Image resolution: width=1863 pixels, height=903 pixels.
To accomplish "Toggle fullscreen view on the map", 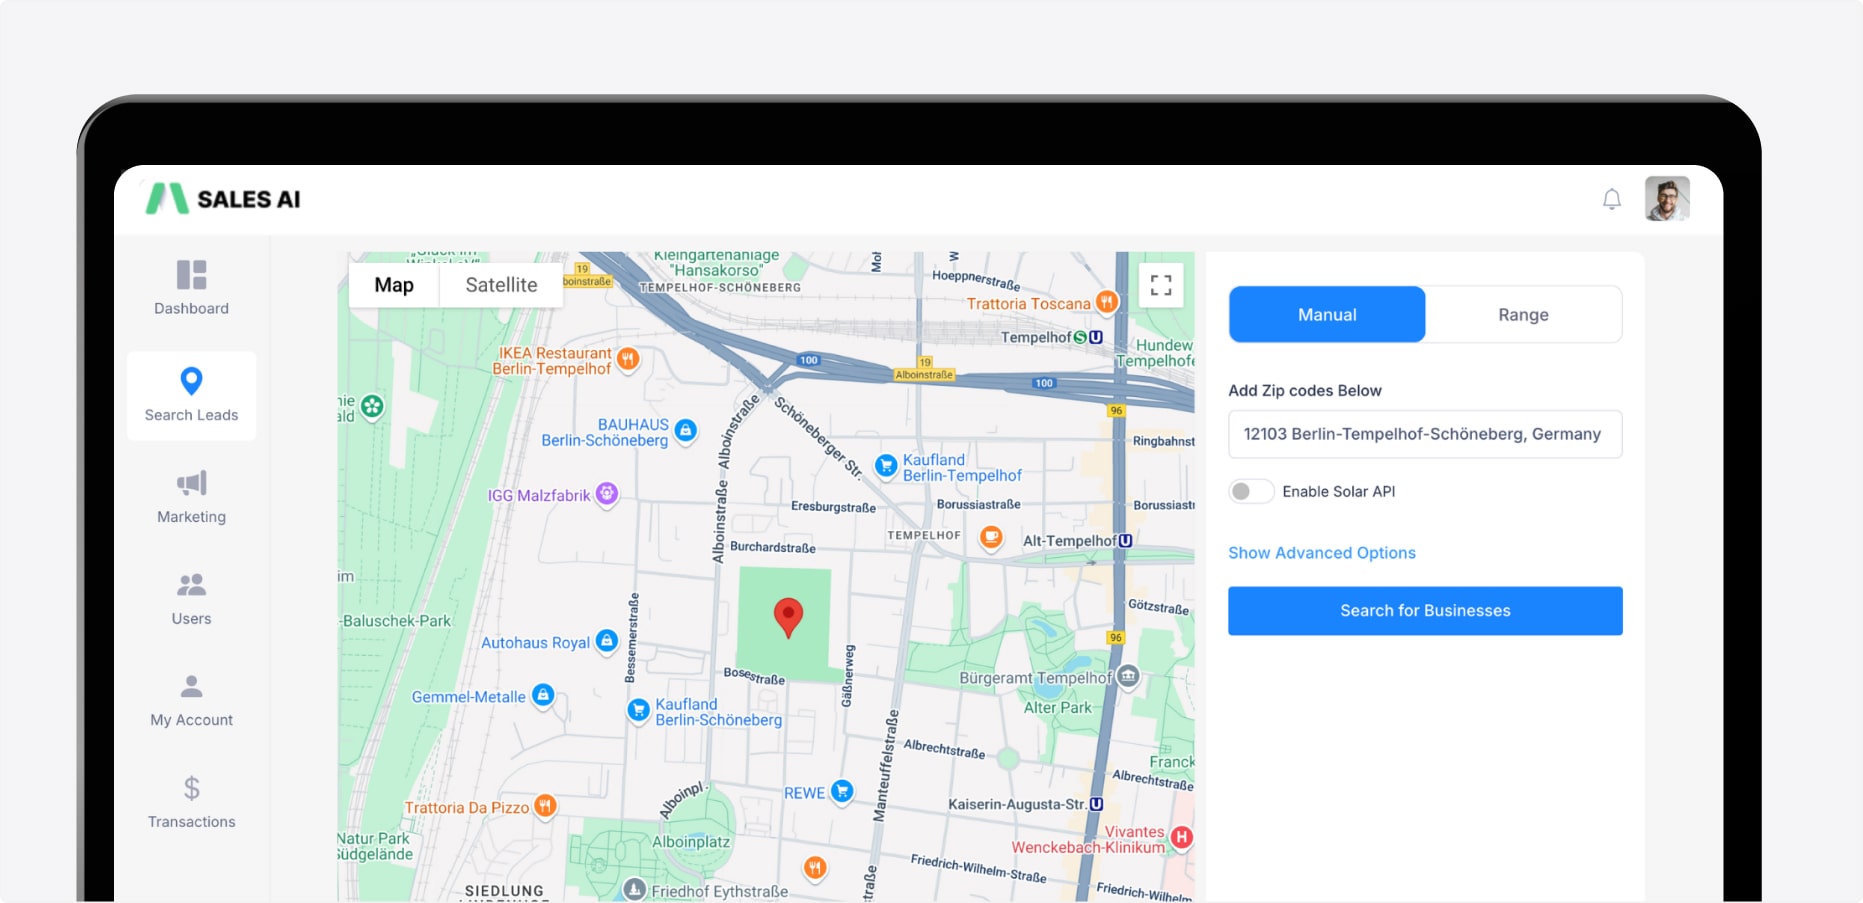I will point(1160,285).
